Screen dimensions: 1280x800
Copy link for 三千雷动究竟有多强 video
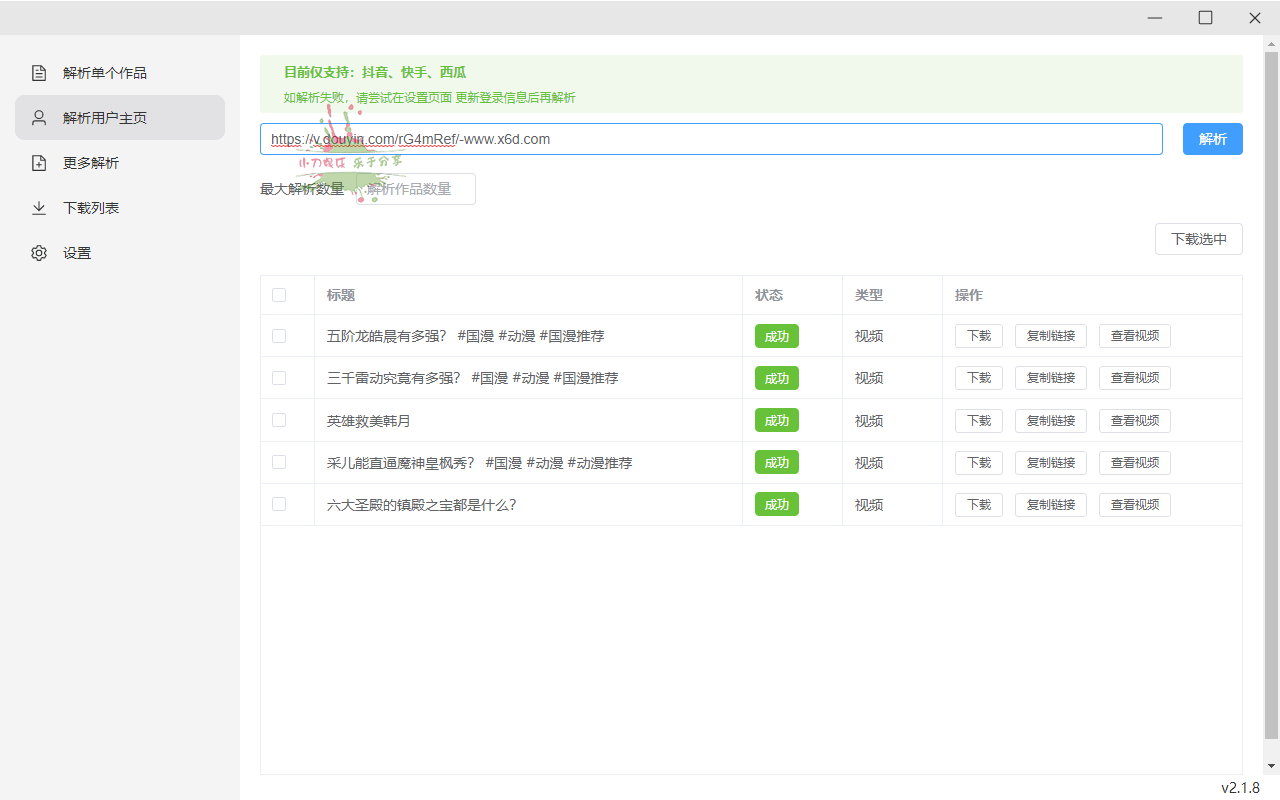click(x=1050, y=378)
